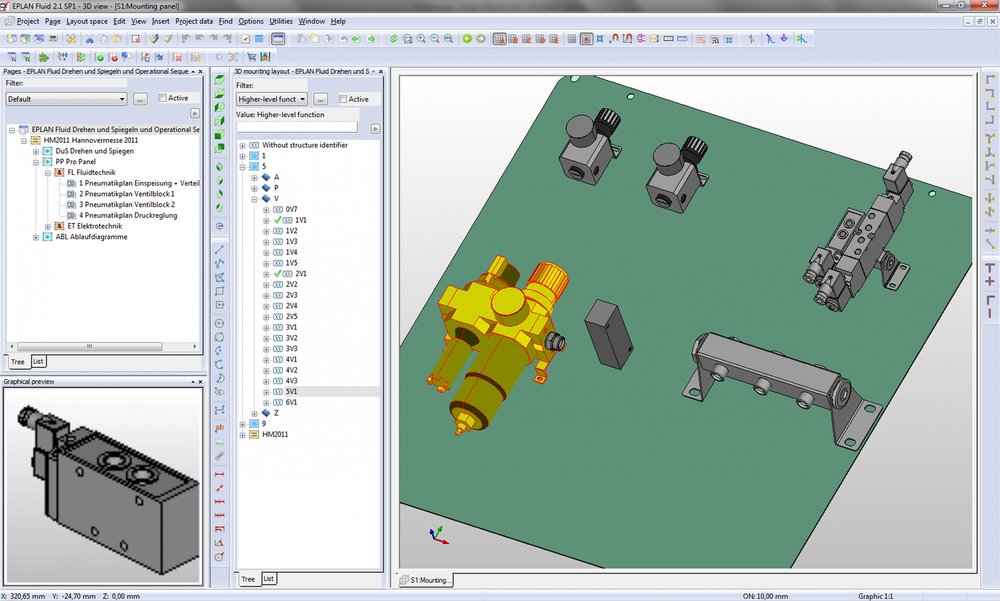Click the S1:Mounting view tab at bottom
Screen dimensions: 1000x601
click(x=426, y=580)
